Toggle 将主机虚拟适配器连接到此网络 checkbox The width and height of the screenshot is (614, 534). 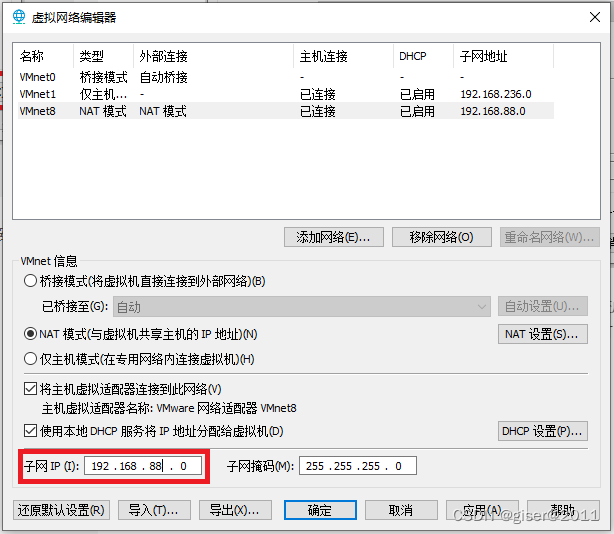click(x=30, y=389)
